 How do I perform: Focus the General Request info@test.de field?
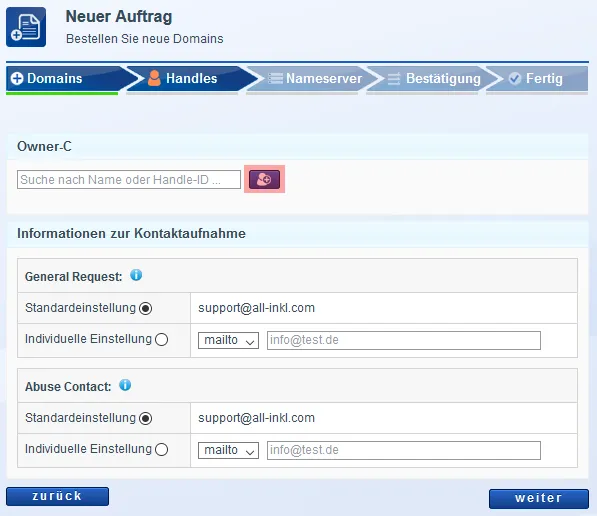tap(404, 340)
